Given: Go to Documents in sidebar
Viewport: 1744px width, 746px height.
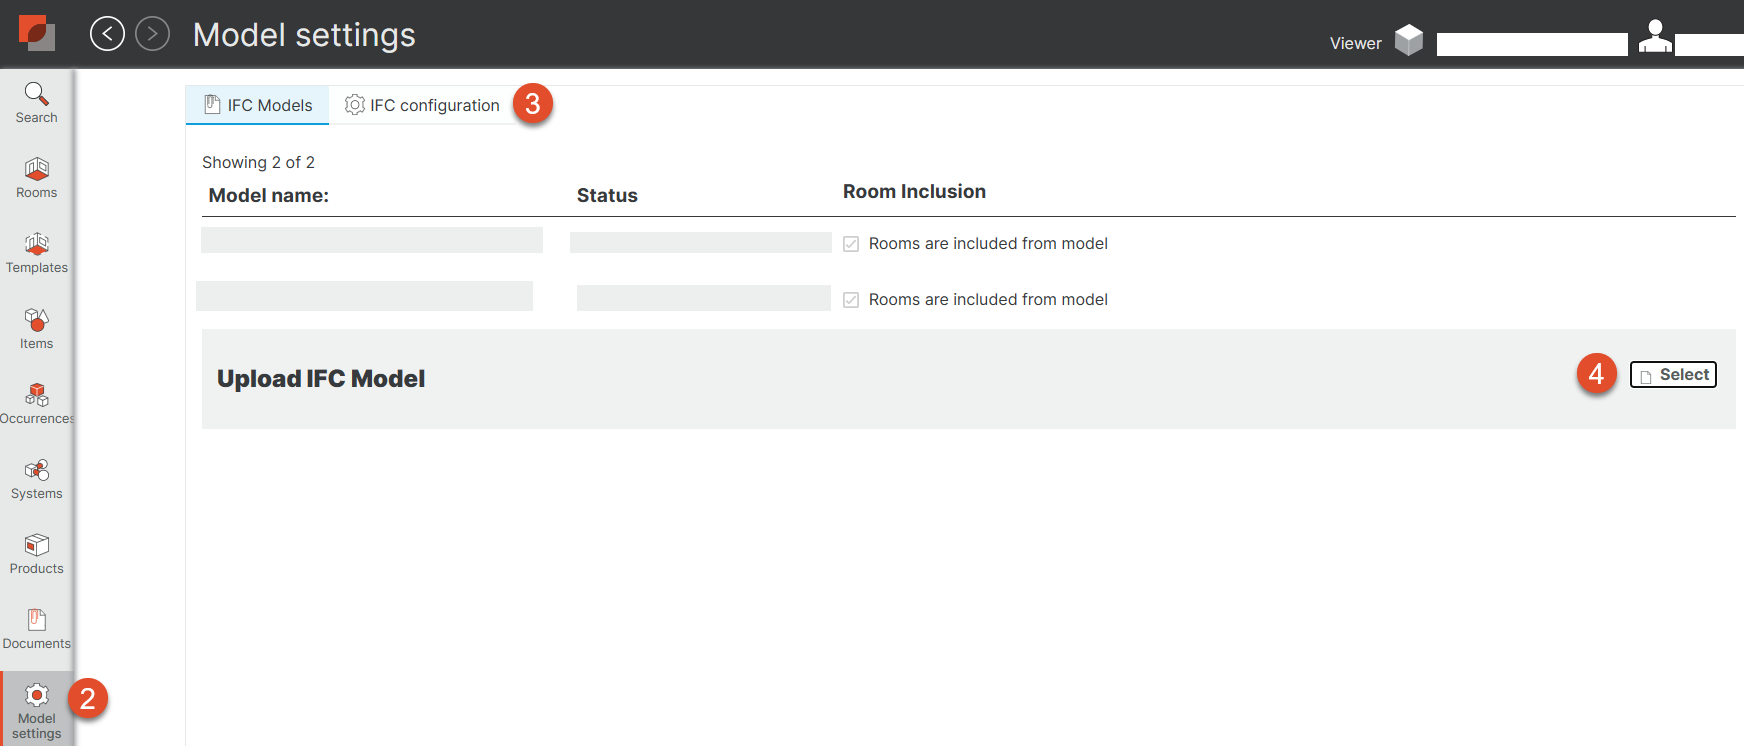Looking at the screenshot, I should [x=36, y=629].
